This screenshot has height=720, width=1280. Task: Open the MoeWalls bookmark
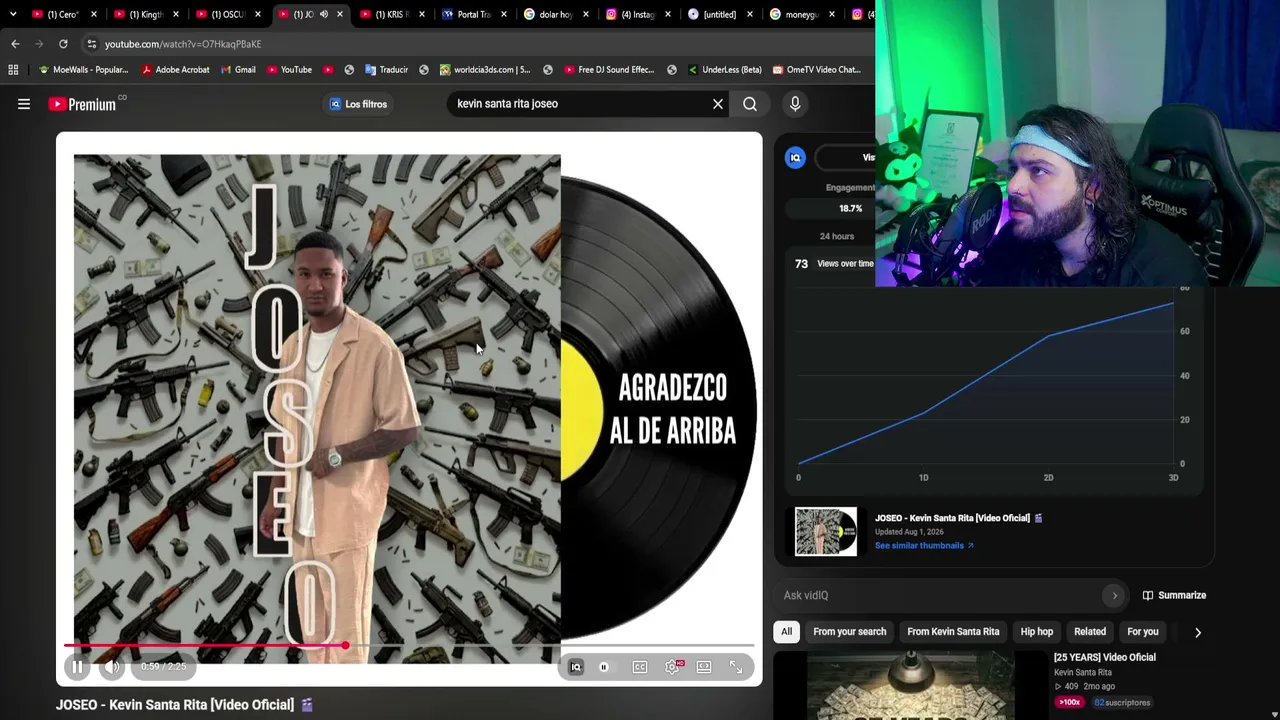[x=83, y=70]
